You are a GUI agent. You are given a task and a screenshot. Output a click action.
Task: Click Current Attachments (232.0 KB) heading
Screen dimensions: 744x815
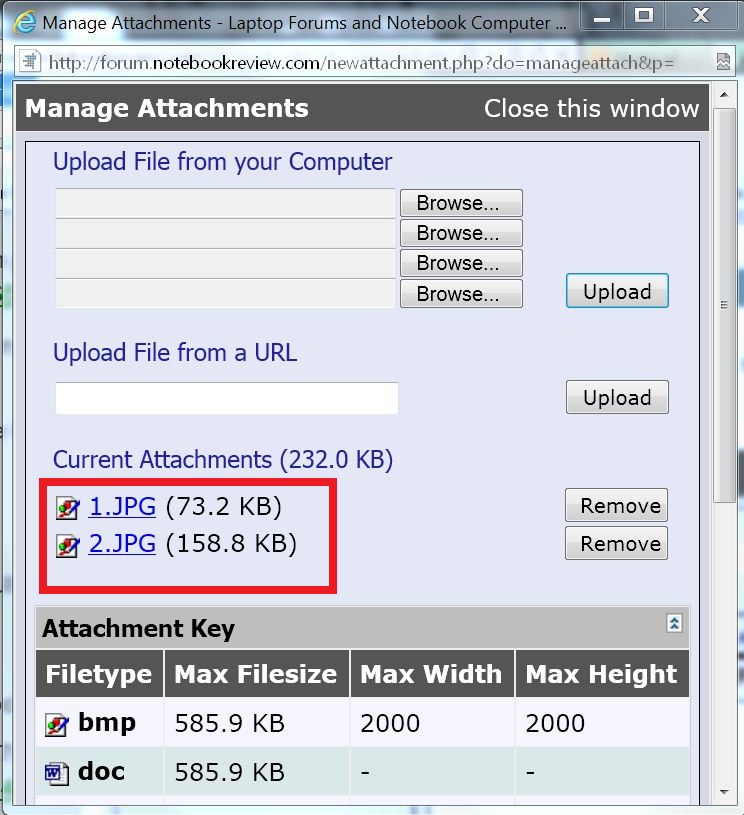pyautogui.click(x=223, y=460)
